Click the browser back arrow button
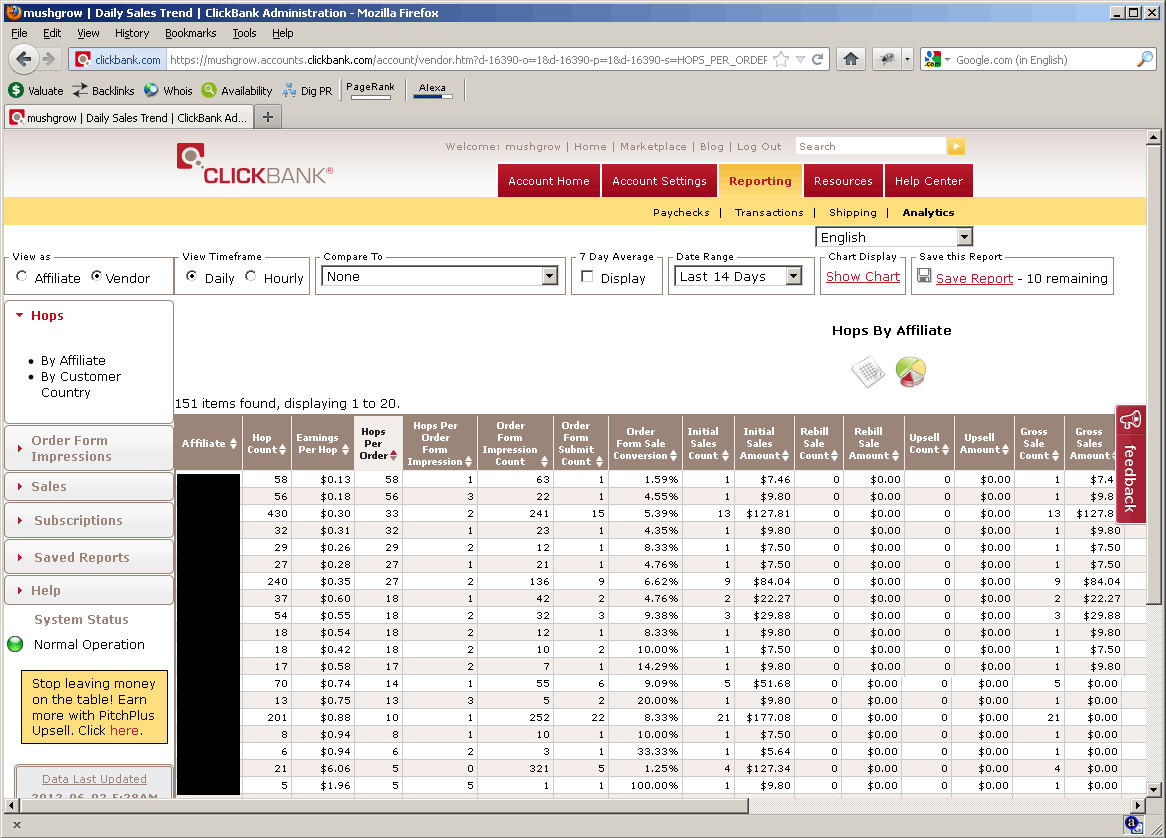This screenshot has height=838, width=1166. tap(25, 59)
